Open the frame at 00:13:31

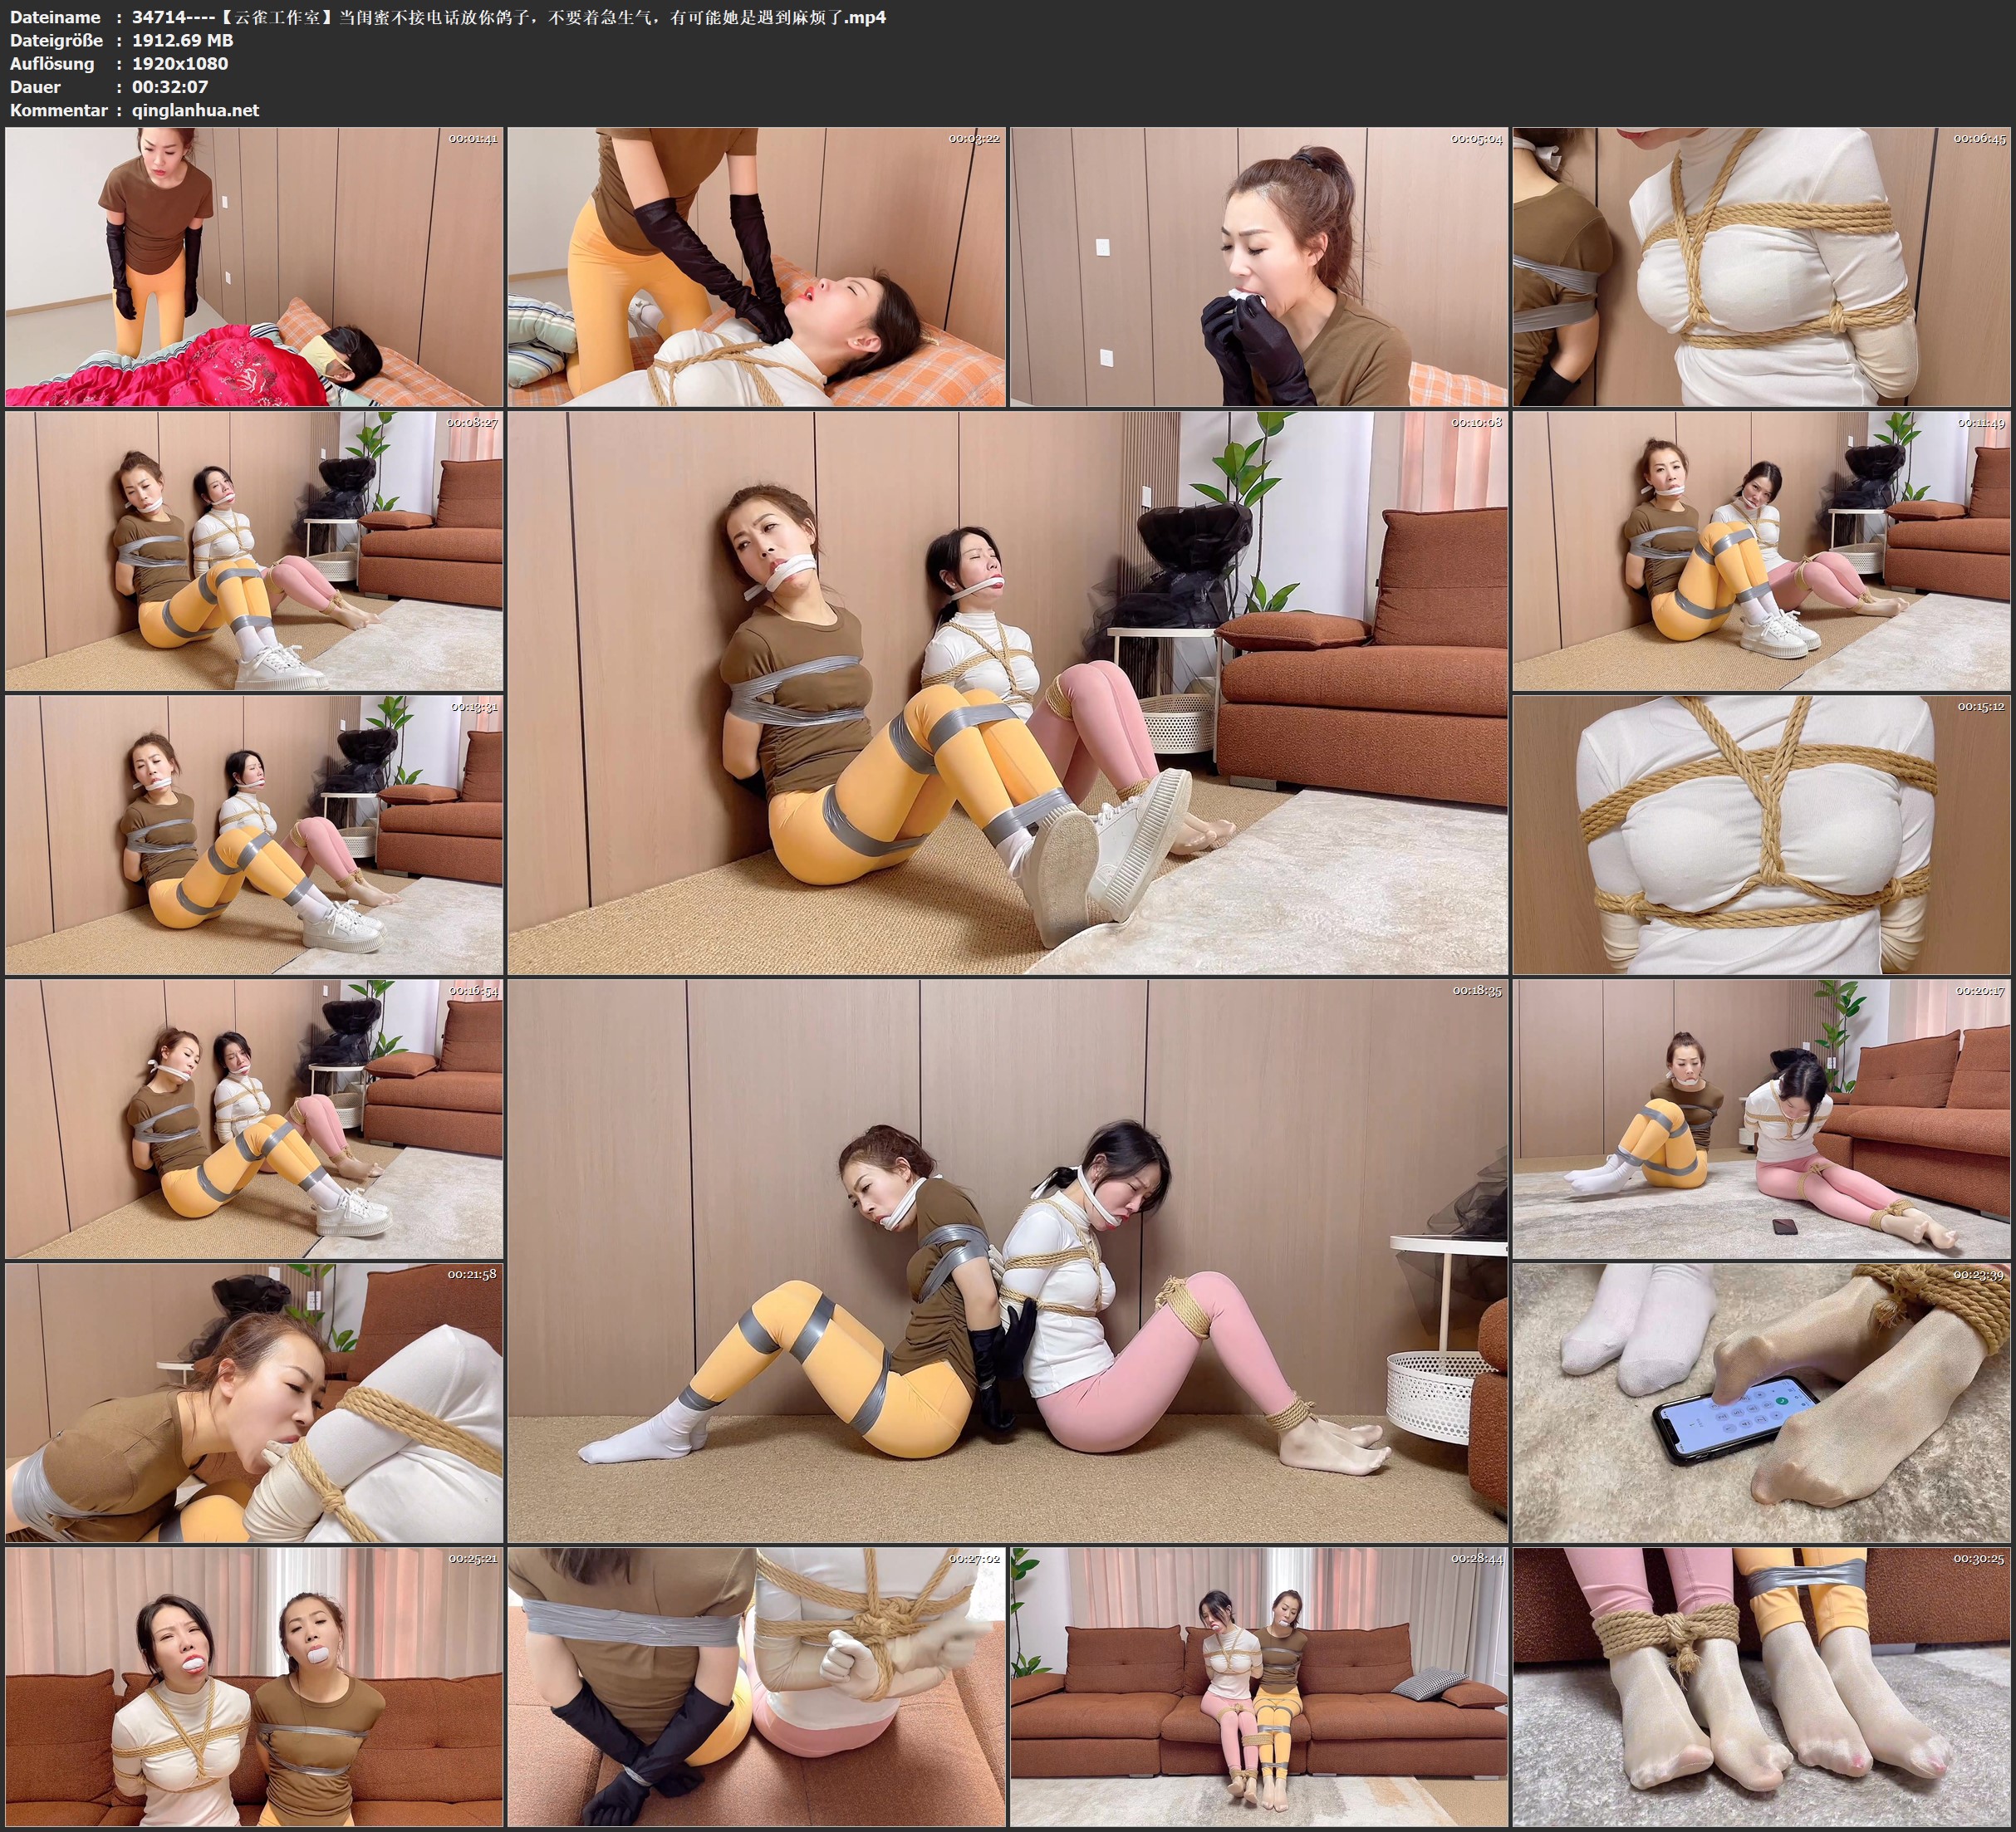tap(254, 835)
